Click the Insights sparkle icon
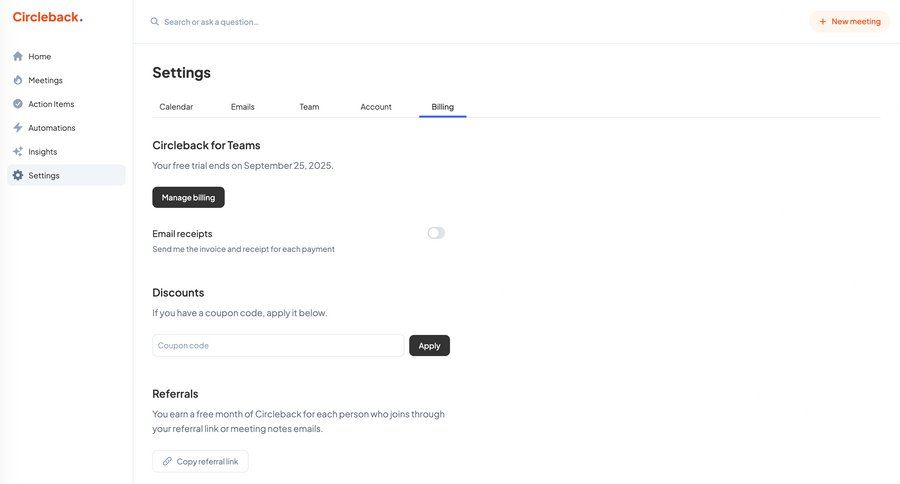 click(18, 152)
